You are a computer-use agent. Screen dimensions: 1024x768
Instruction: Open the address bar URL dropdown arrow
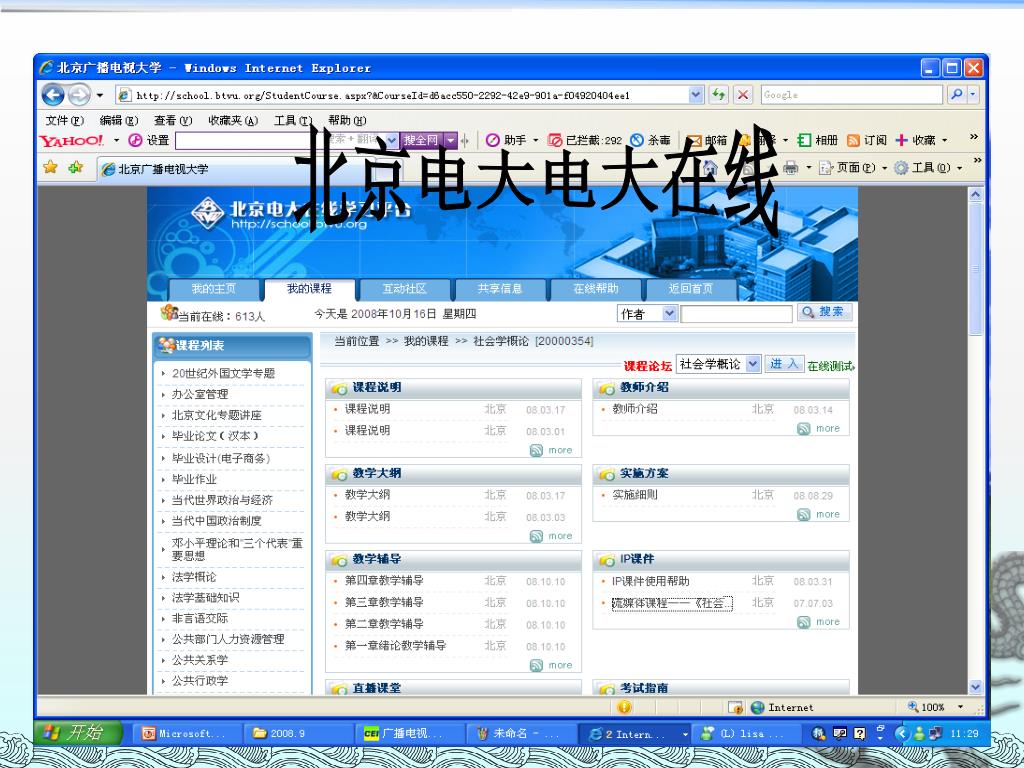(696, 95)
